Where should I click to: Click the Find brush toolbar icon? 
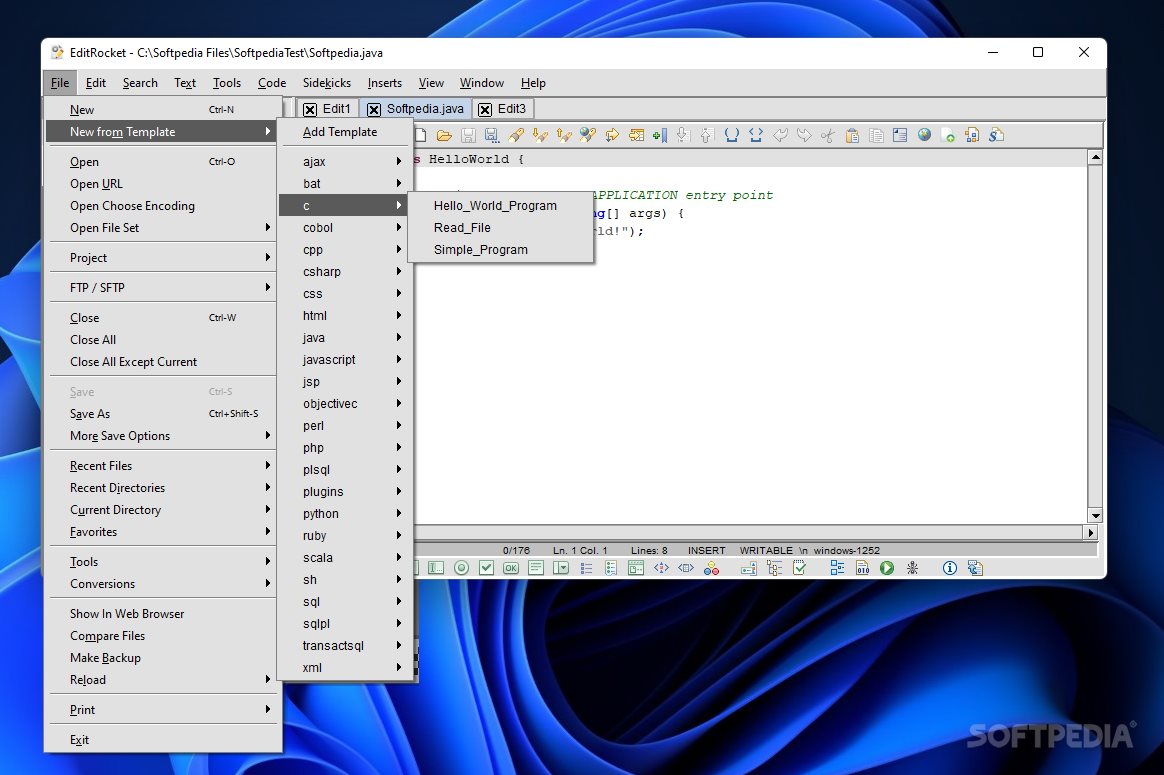[516, 135]
